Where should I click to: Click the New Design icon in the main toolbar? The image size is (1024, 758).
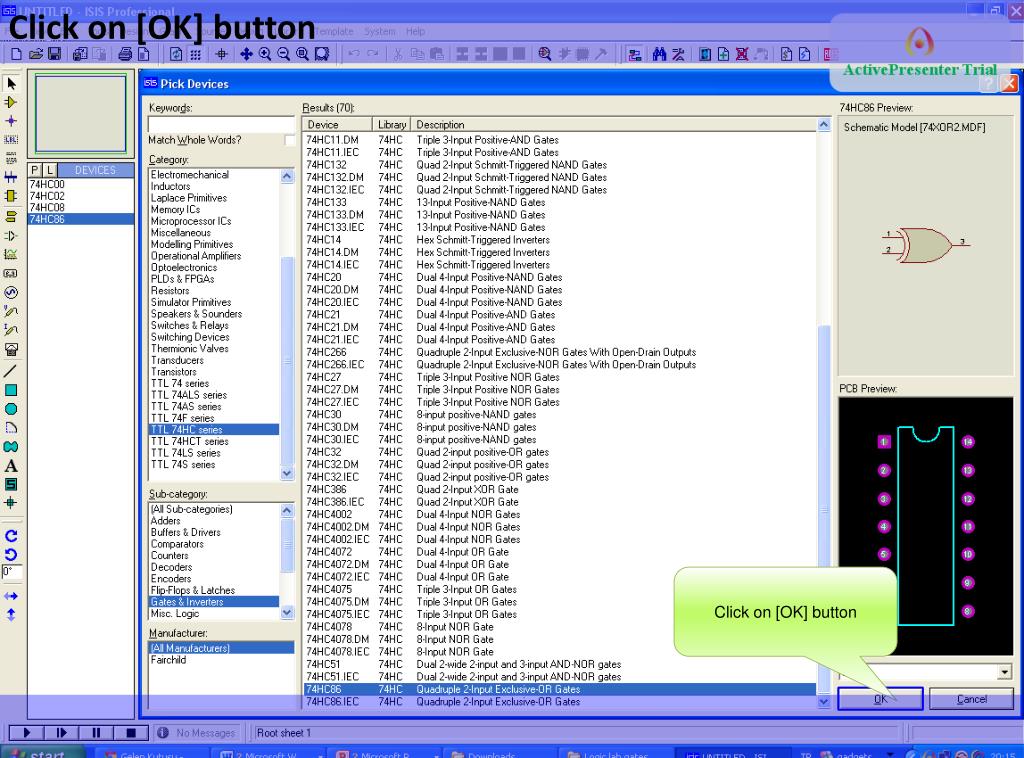pos(16,54)
